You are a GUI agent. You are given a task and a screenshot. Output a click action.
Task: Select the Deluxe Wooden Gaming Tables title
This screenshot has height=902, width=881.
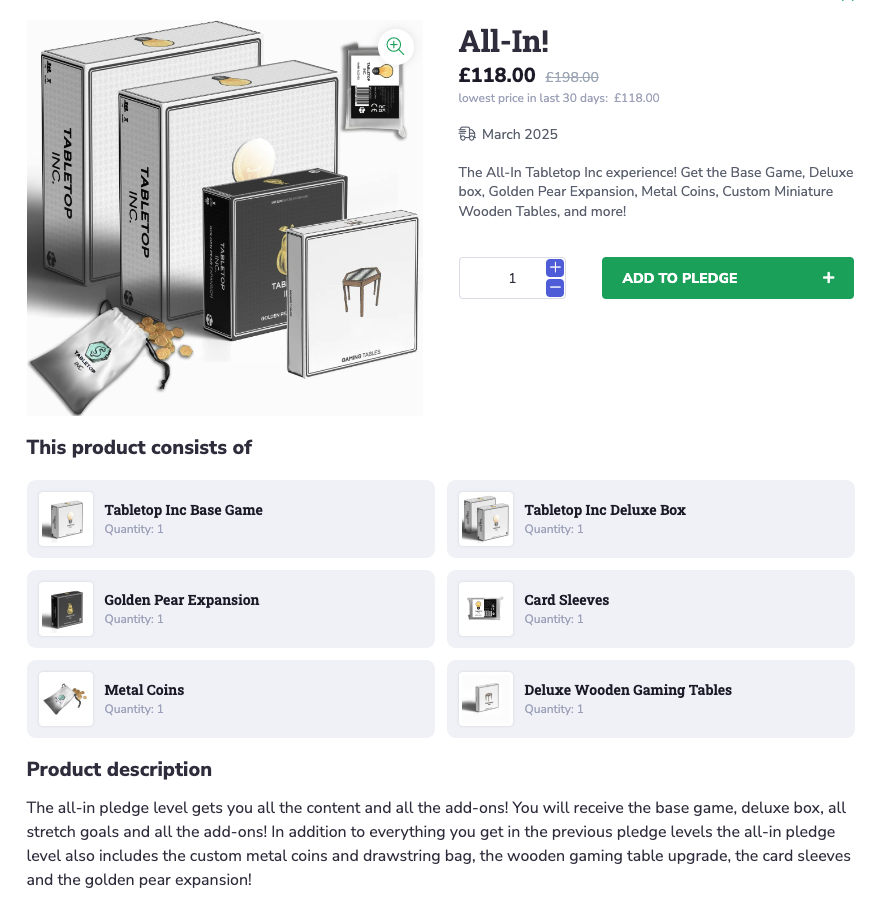click(x=628, y=690)
